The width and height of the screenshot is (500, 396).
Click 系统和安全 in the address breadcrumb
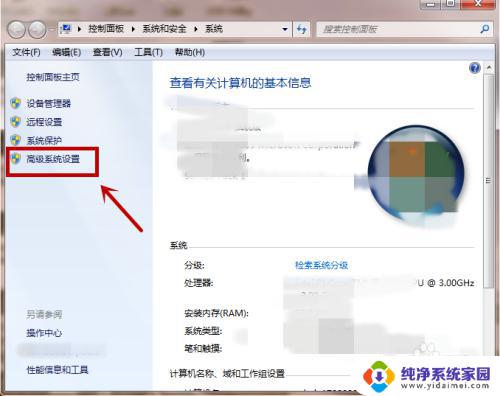pyautogui.click(x=164, y=29)
